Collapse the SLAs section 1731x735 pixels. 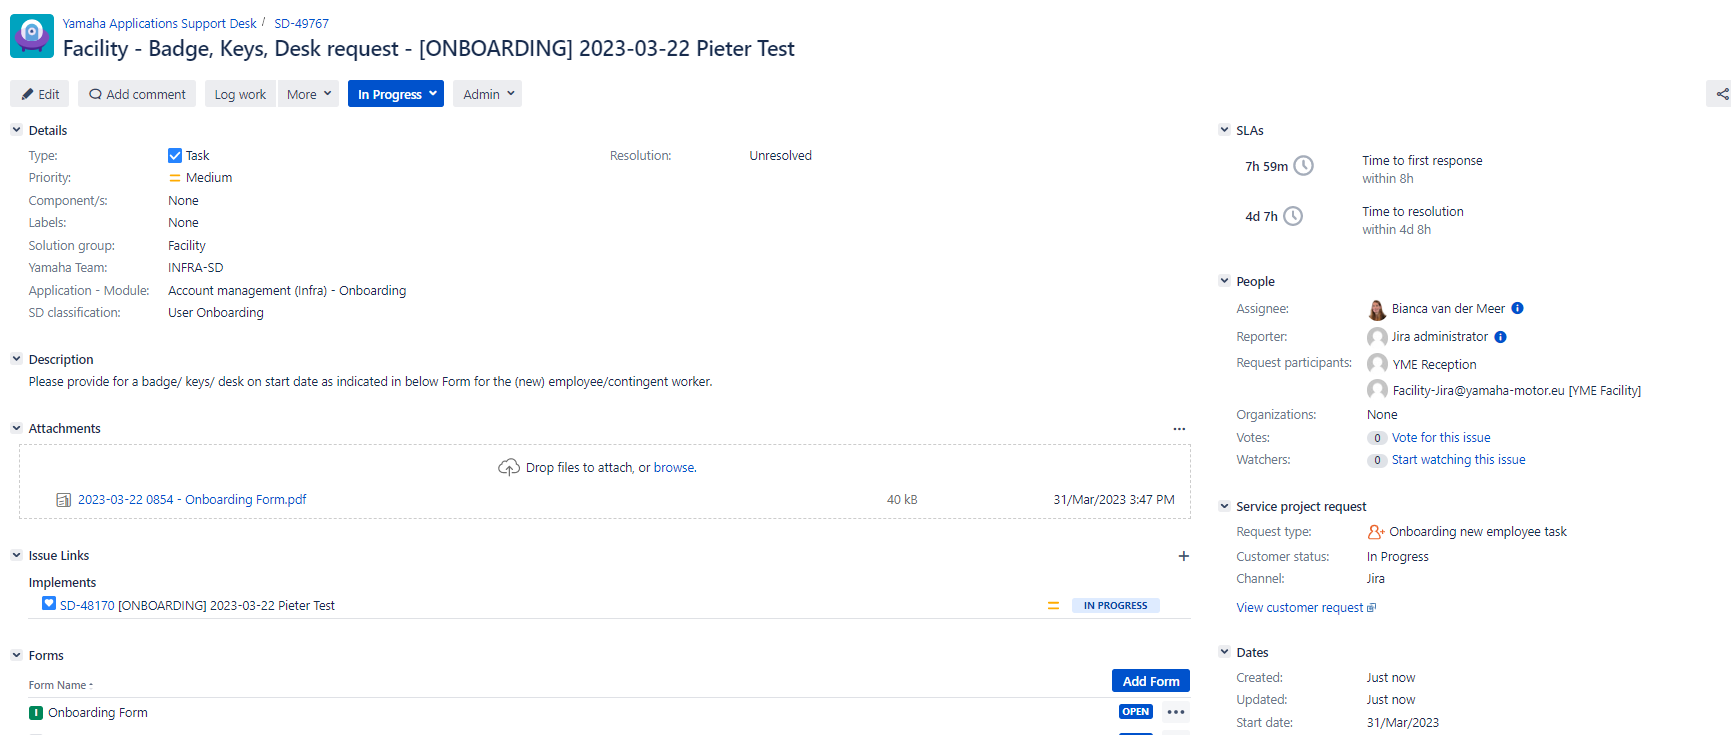click(1224, 130)
